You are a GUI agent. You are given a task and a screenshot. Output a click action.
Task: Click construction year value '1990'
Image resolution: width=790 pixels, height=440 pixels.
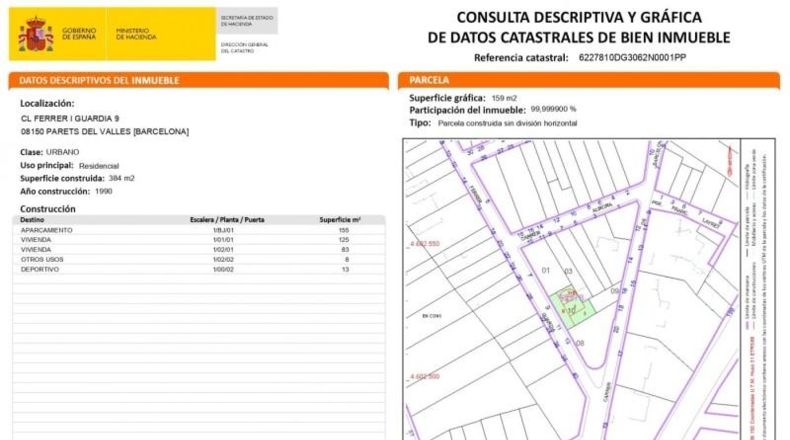pos(103,192)
